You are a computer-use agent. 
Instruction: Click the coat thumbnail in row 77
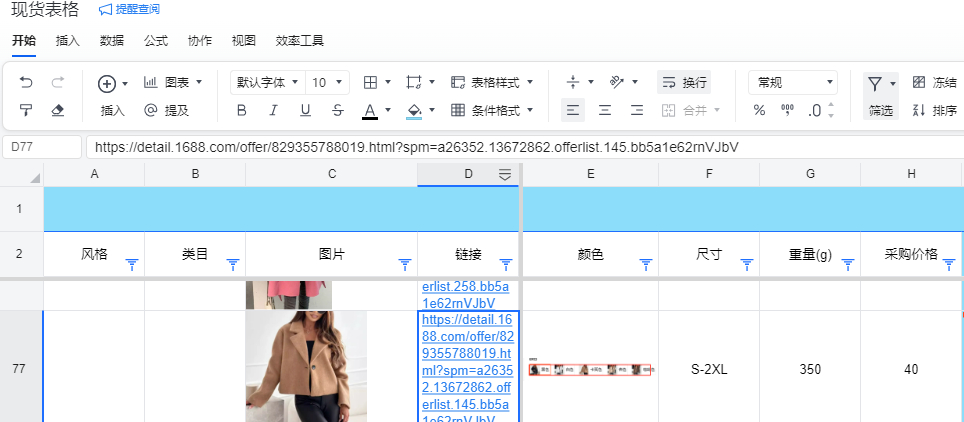click(306, 366)
